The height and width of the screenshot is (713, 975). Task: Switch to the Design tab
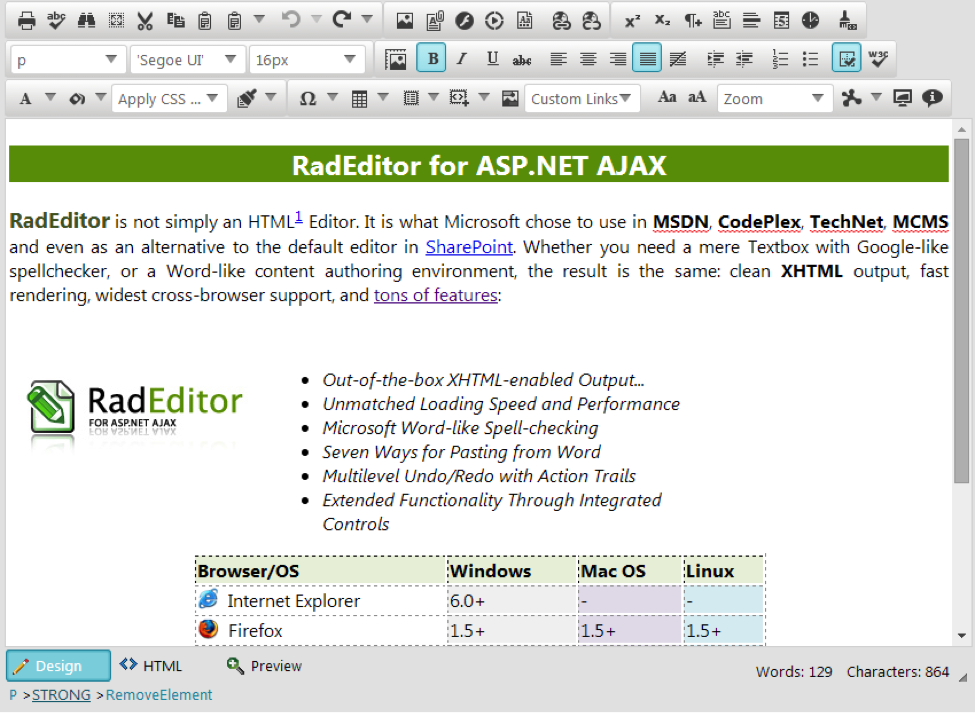pyautogui.click(x=58, y=666)
